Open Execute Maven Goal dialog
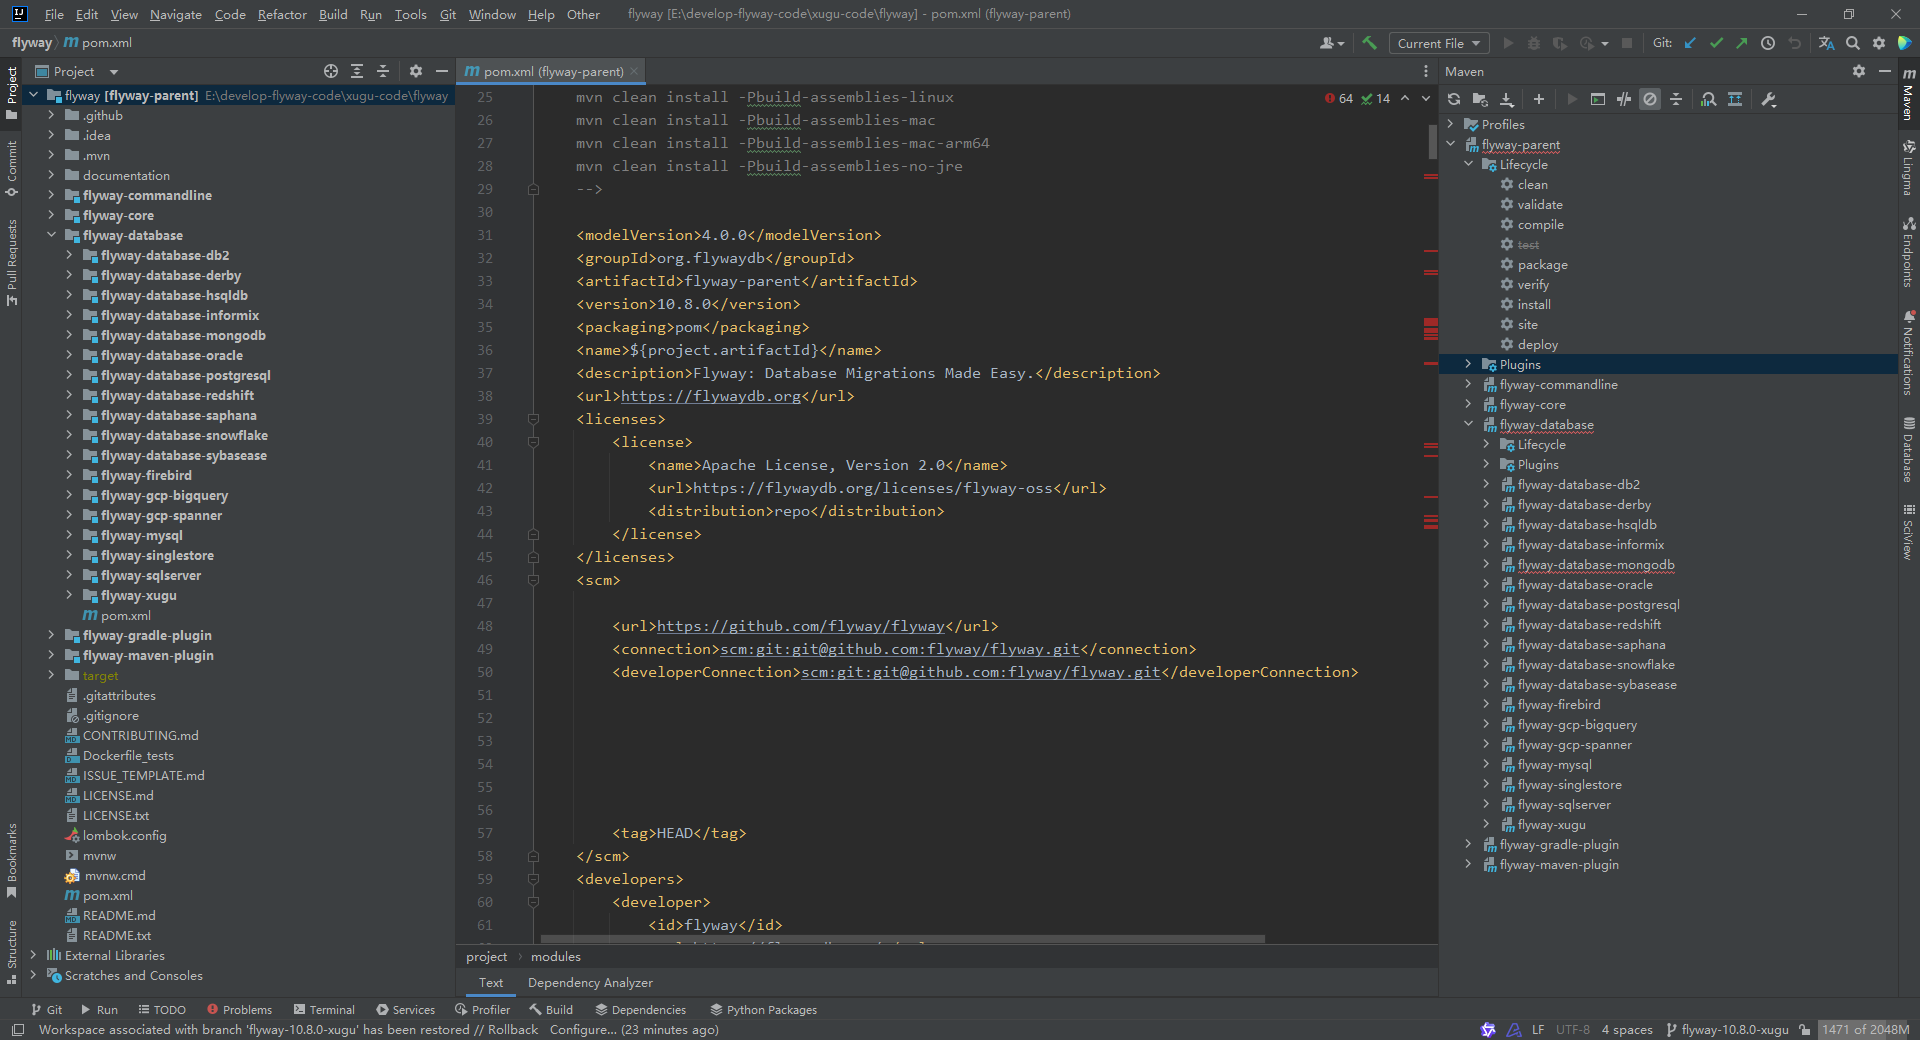Image resolution: width=1920 pixels, height=1040 pixels. 1598,99
